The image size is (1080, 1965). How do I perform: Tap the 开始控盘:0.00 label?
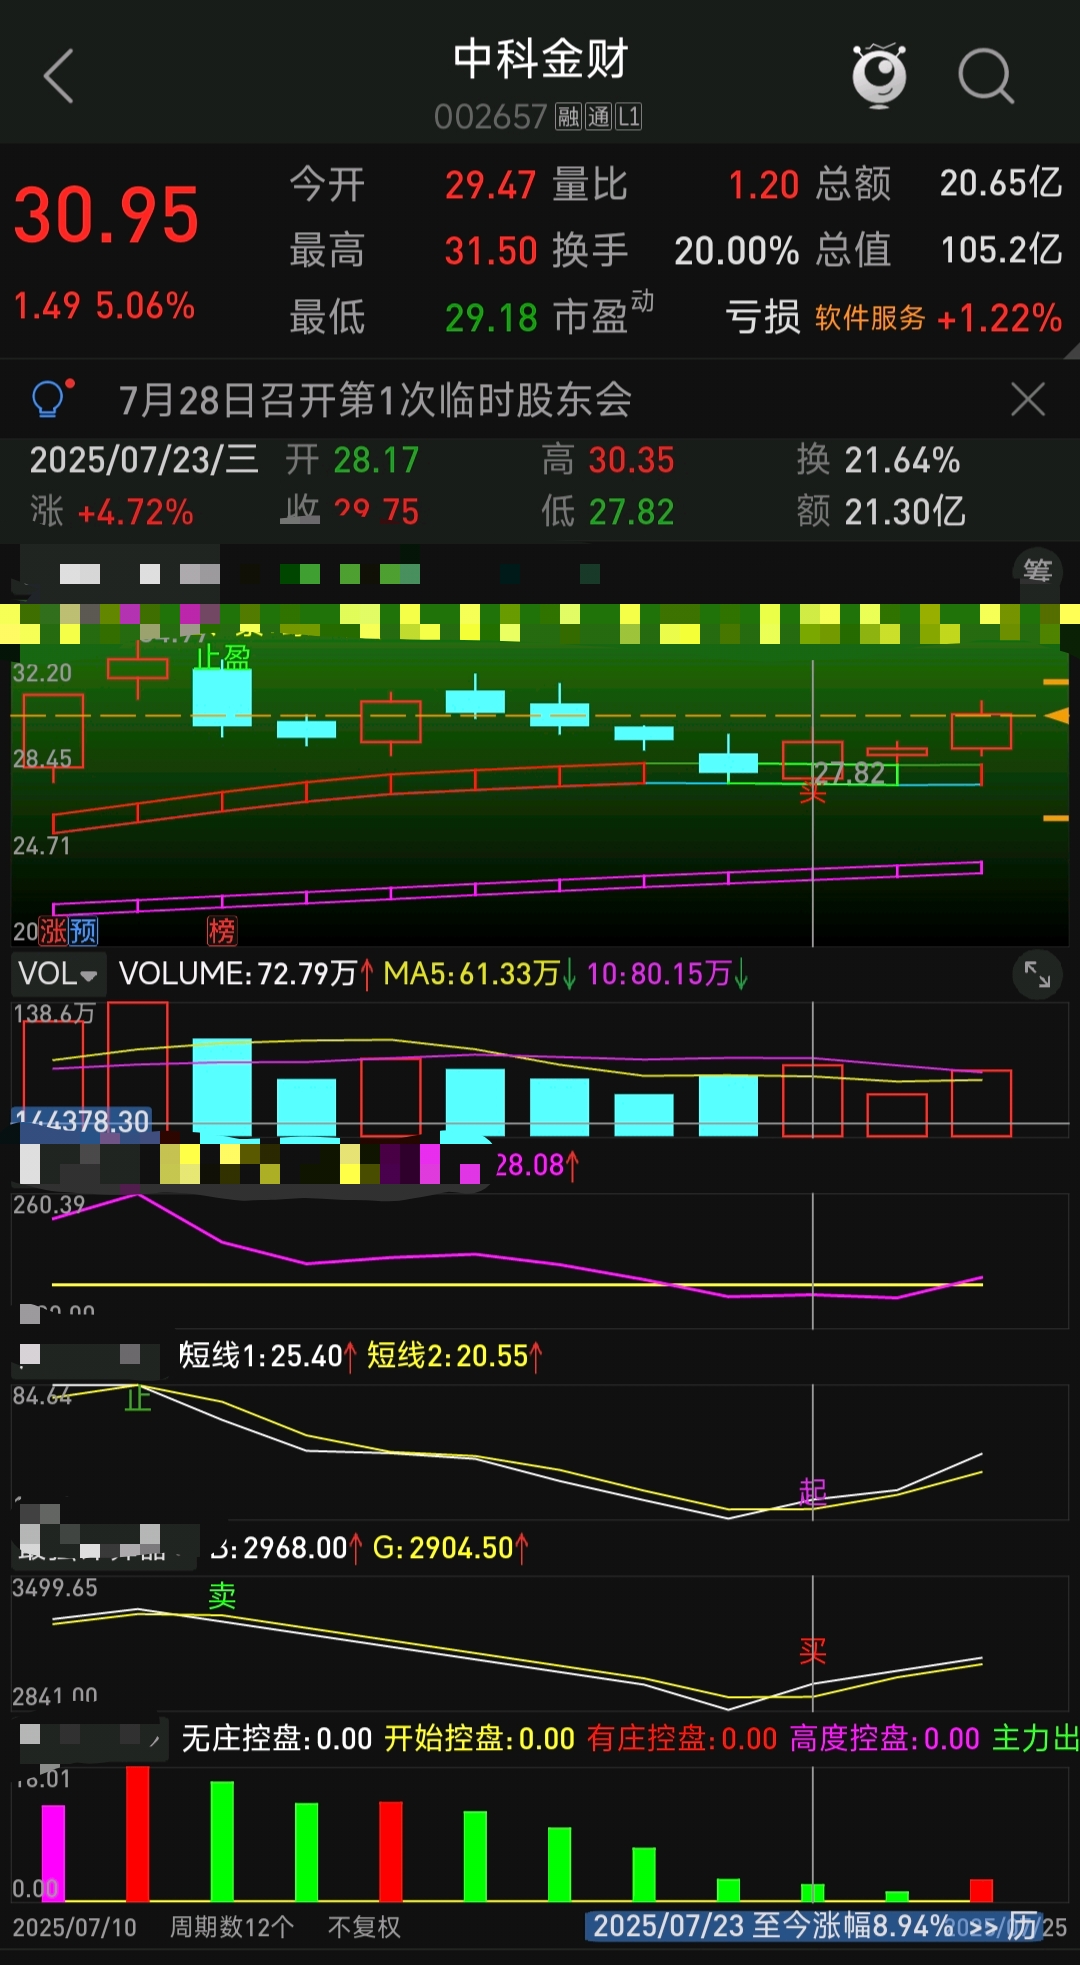(480, 1739)
